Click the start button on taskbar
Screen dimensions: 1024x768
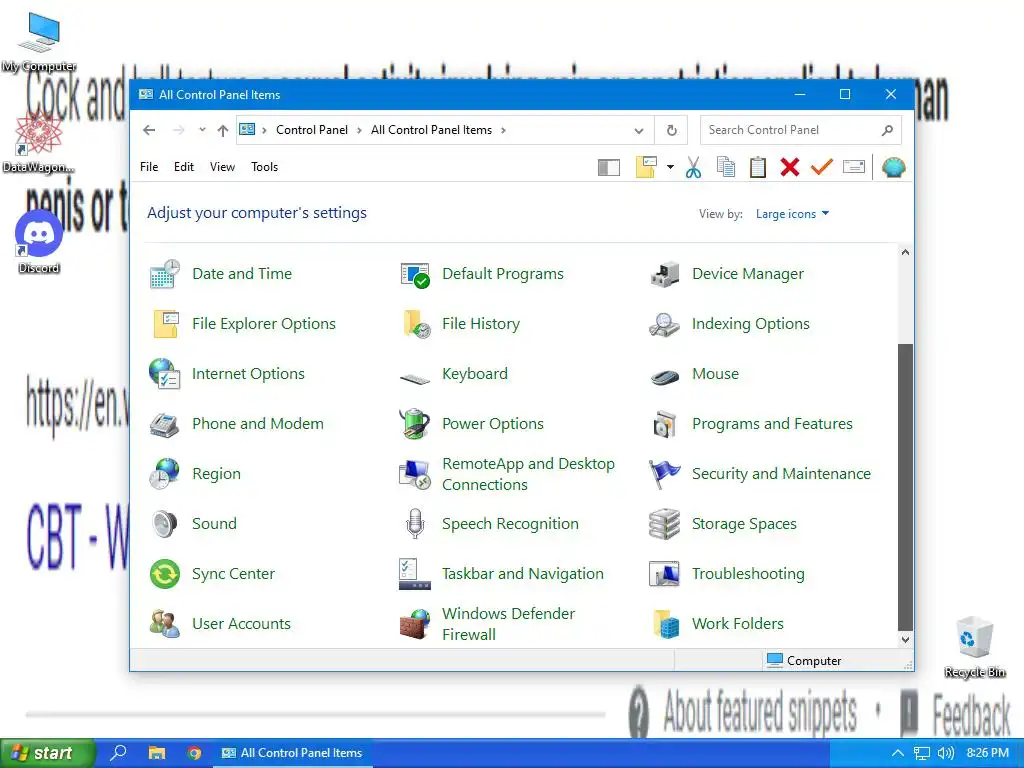pyautogui.click(x=48, y=753)
